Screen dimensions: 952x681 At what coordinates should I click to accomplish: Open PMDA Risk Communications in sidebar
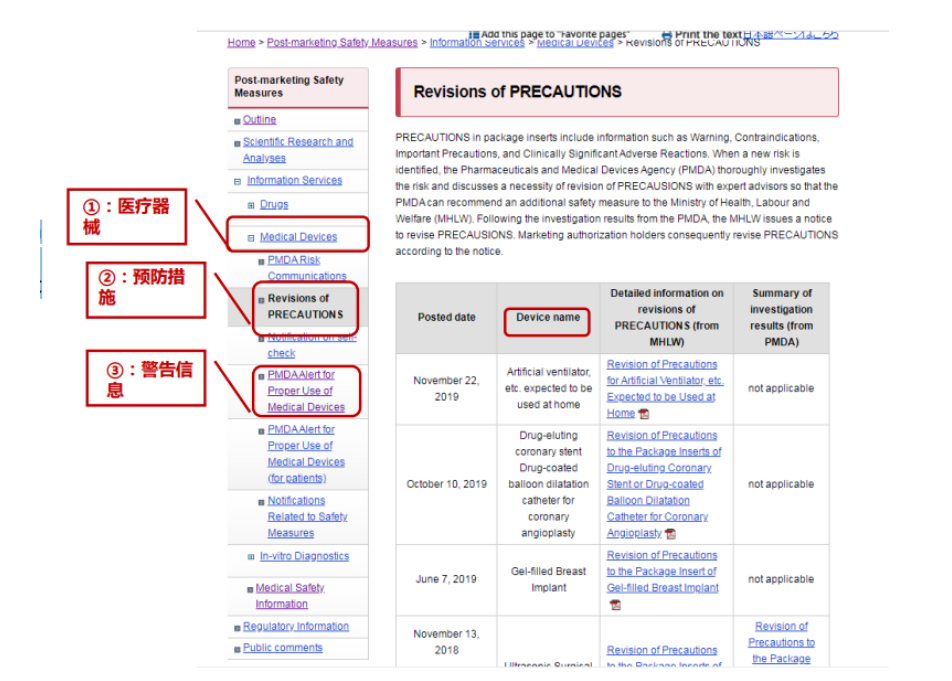[306, 268]
